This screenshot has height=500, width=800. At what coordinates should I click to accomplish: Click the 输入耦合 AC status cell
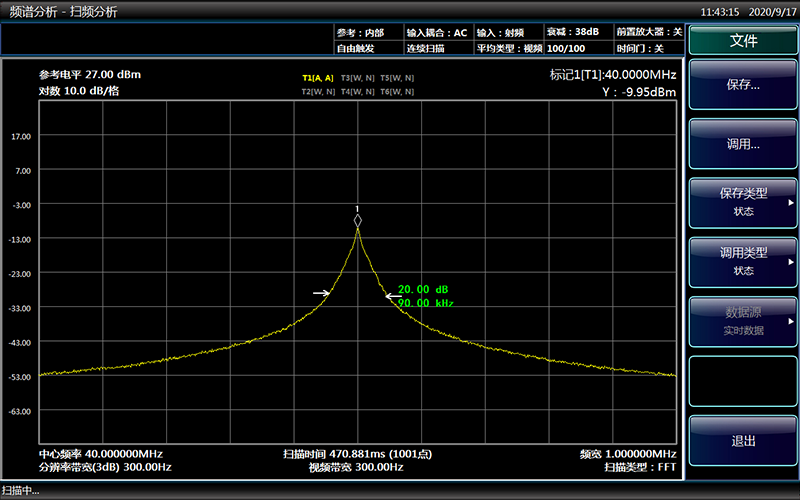coord(437,32)
